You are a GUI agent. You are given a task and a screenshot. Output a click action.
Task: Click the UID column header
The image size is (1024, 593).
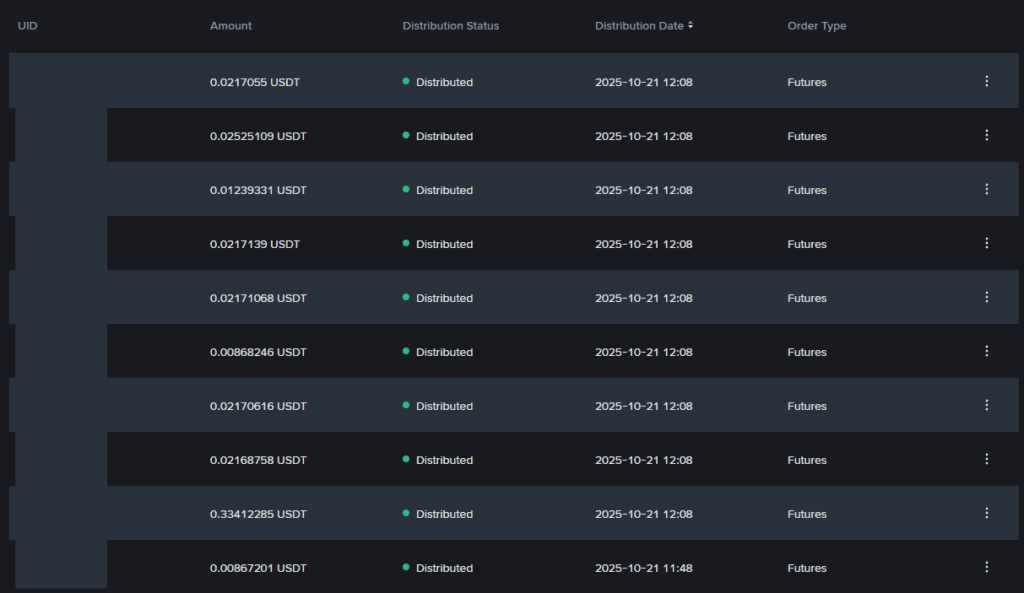pyautogui.click(x=27, y=26)
